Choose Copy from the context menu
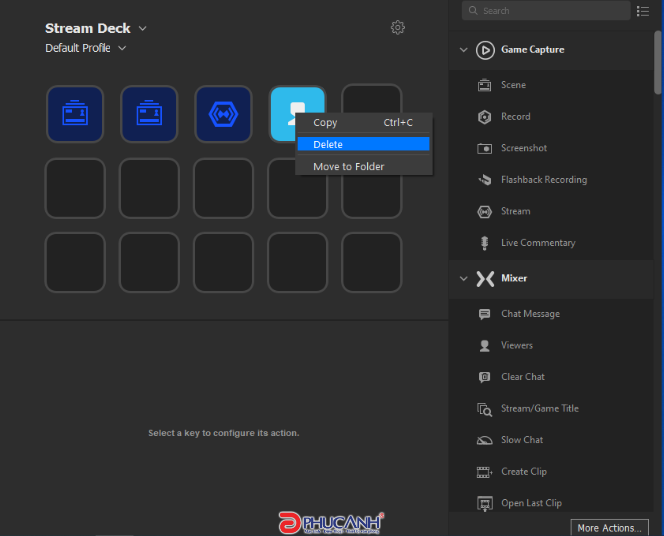Screen dimensions: 664x536 (364, 123)
